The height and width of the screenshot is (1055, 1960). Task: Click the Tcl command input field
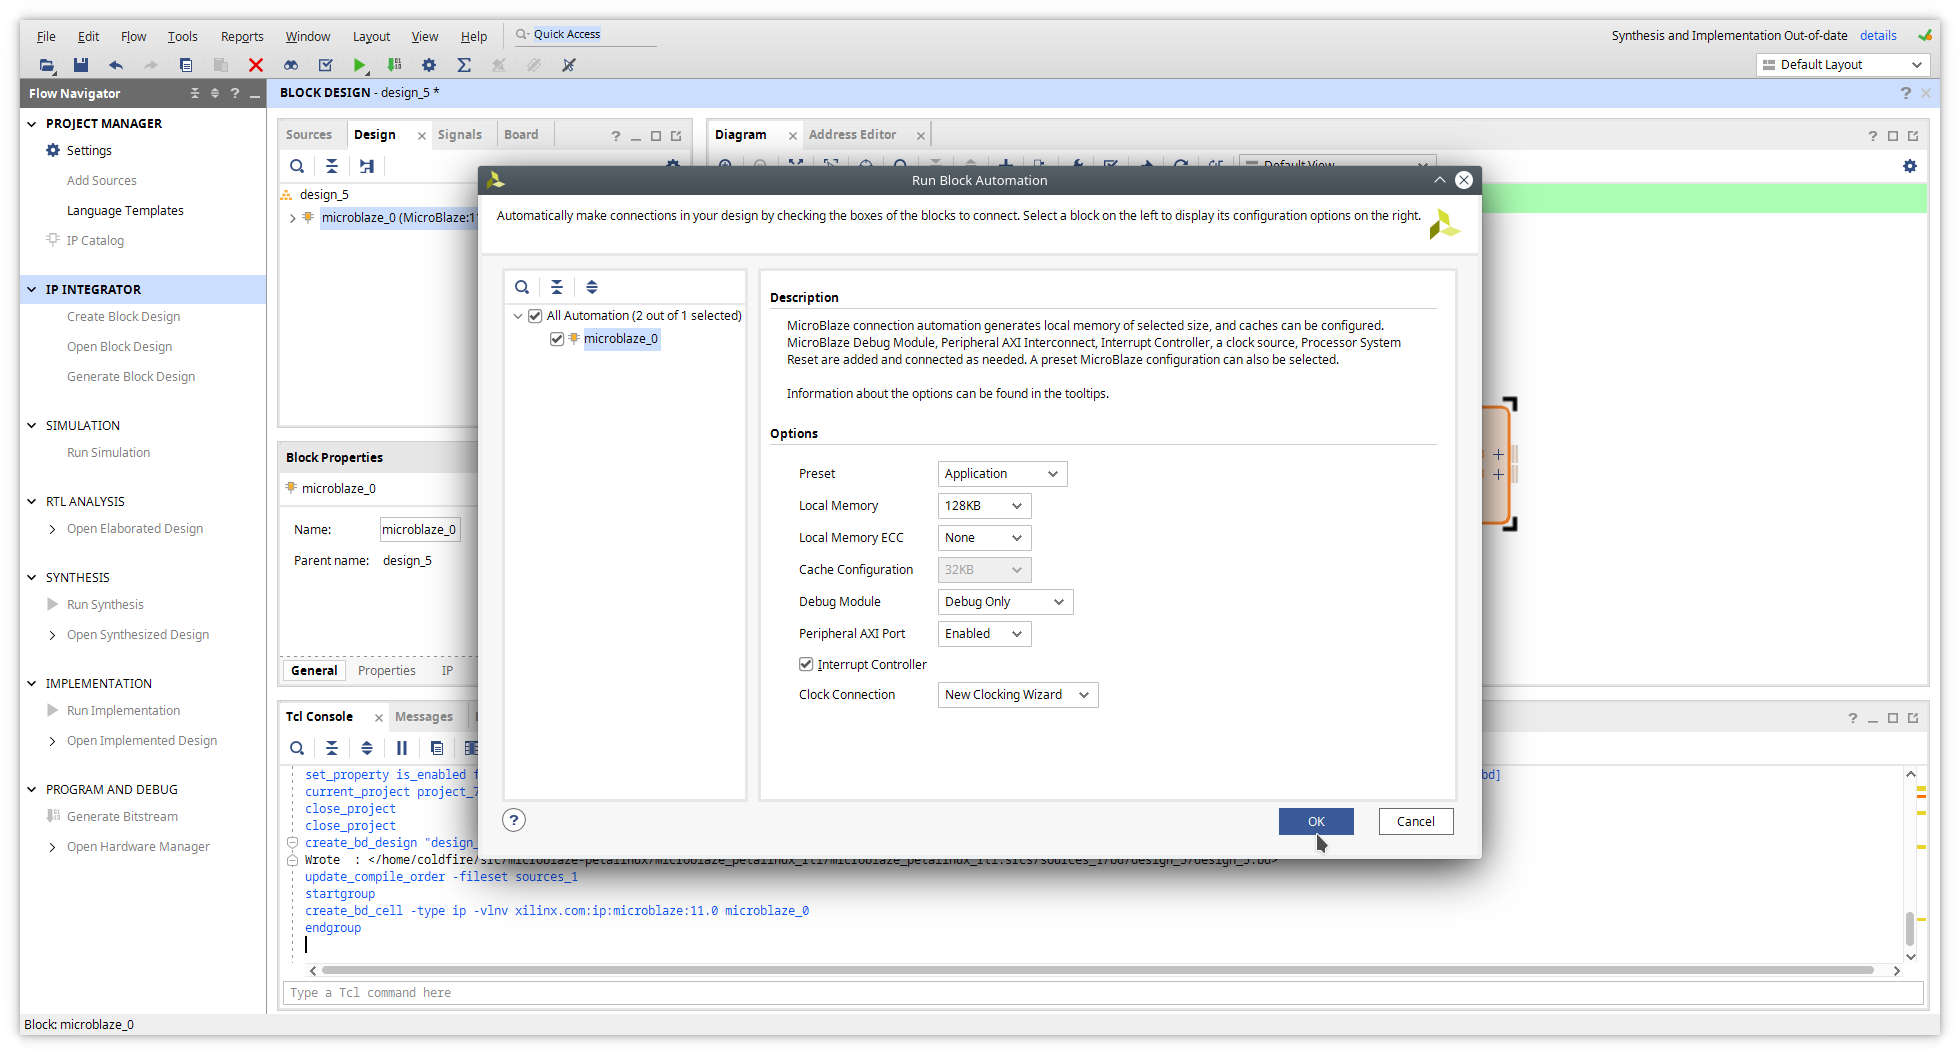click(x=1103, y=993)
